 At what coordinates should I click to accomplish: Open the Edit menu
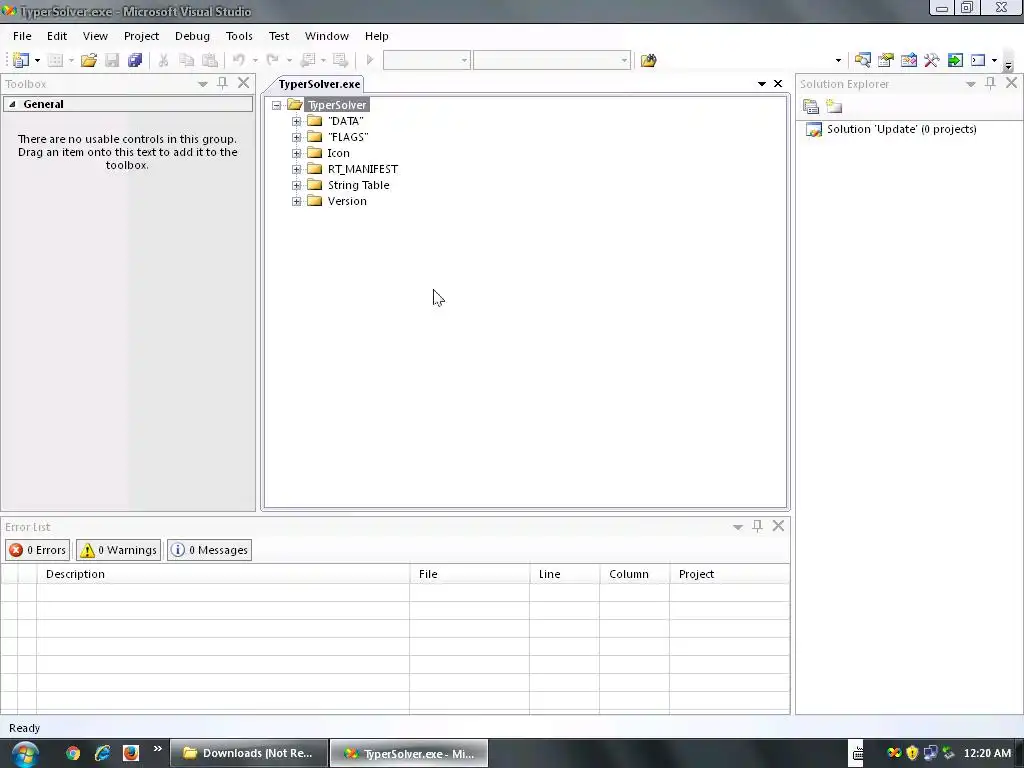click(57, 36)
